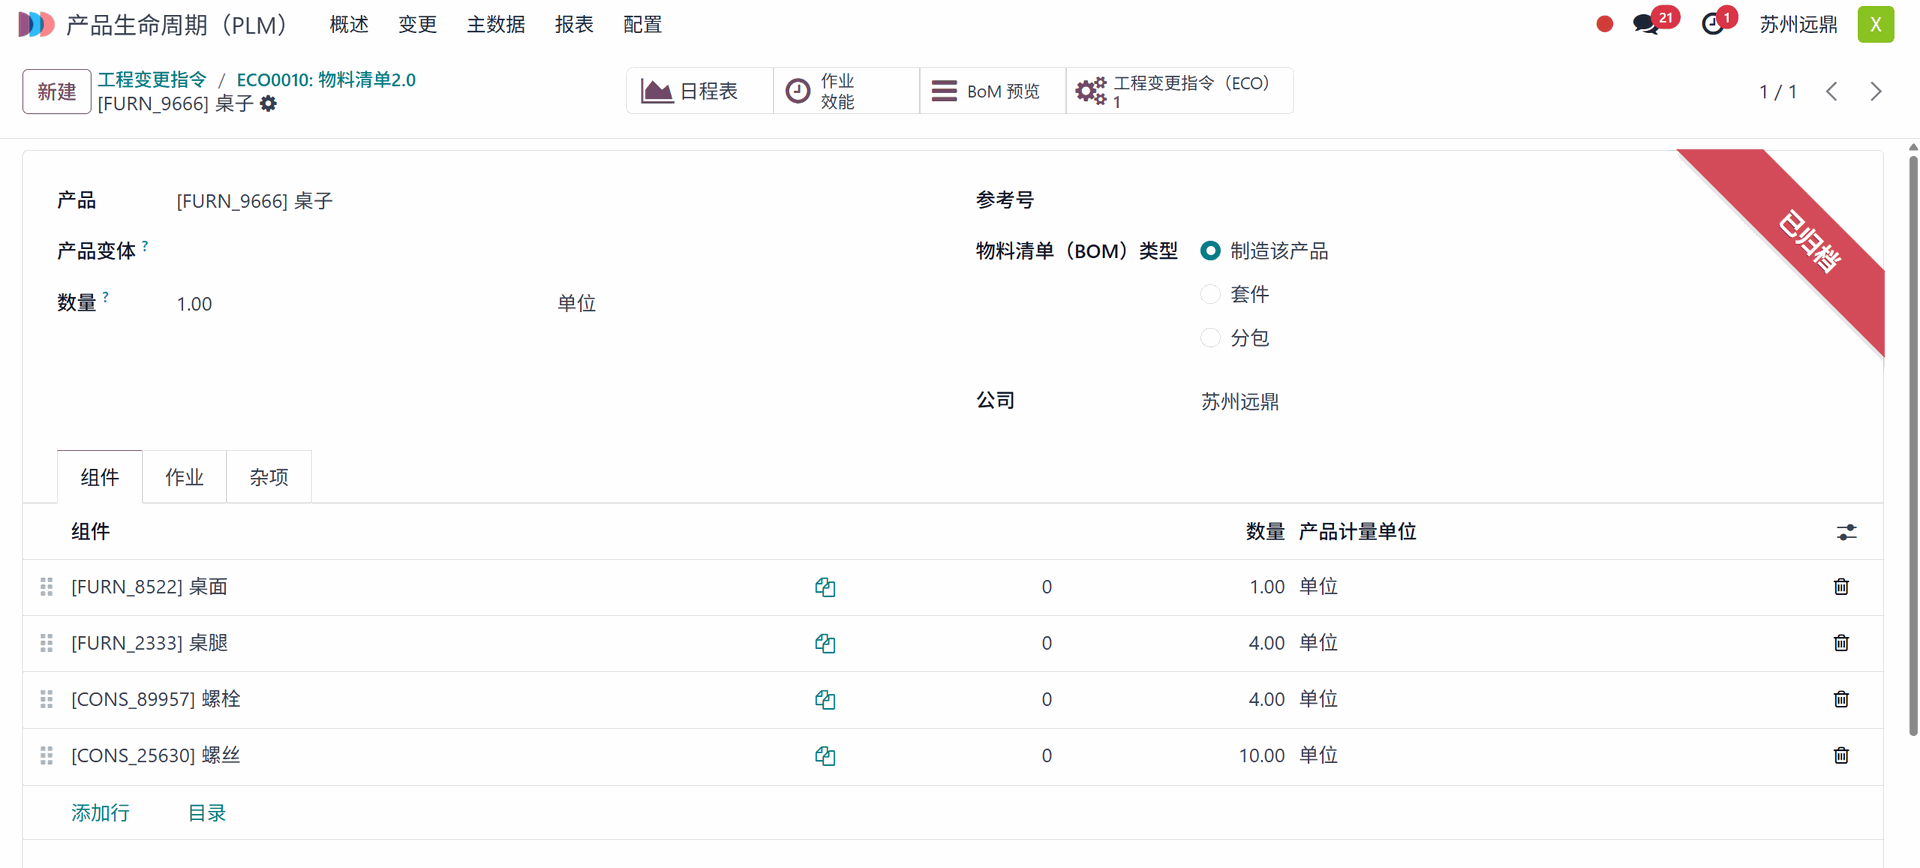This screenshot has height=868, width=1920.
Task: Delete the 螺丝 component row
Action: pos(1841,755)
